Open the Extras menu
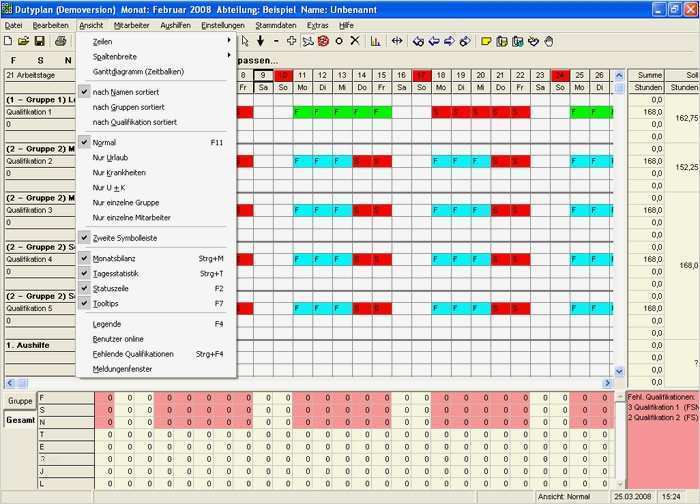 coord(317,25)
